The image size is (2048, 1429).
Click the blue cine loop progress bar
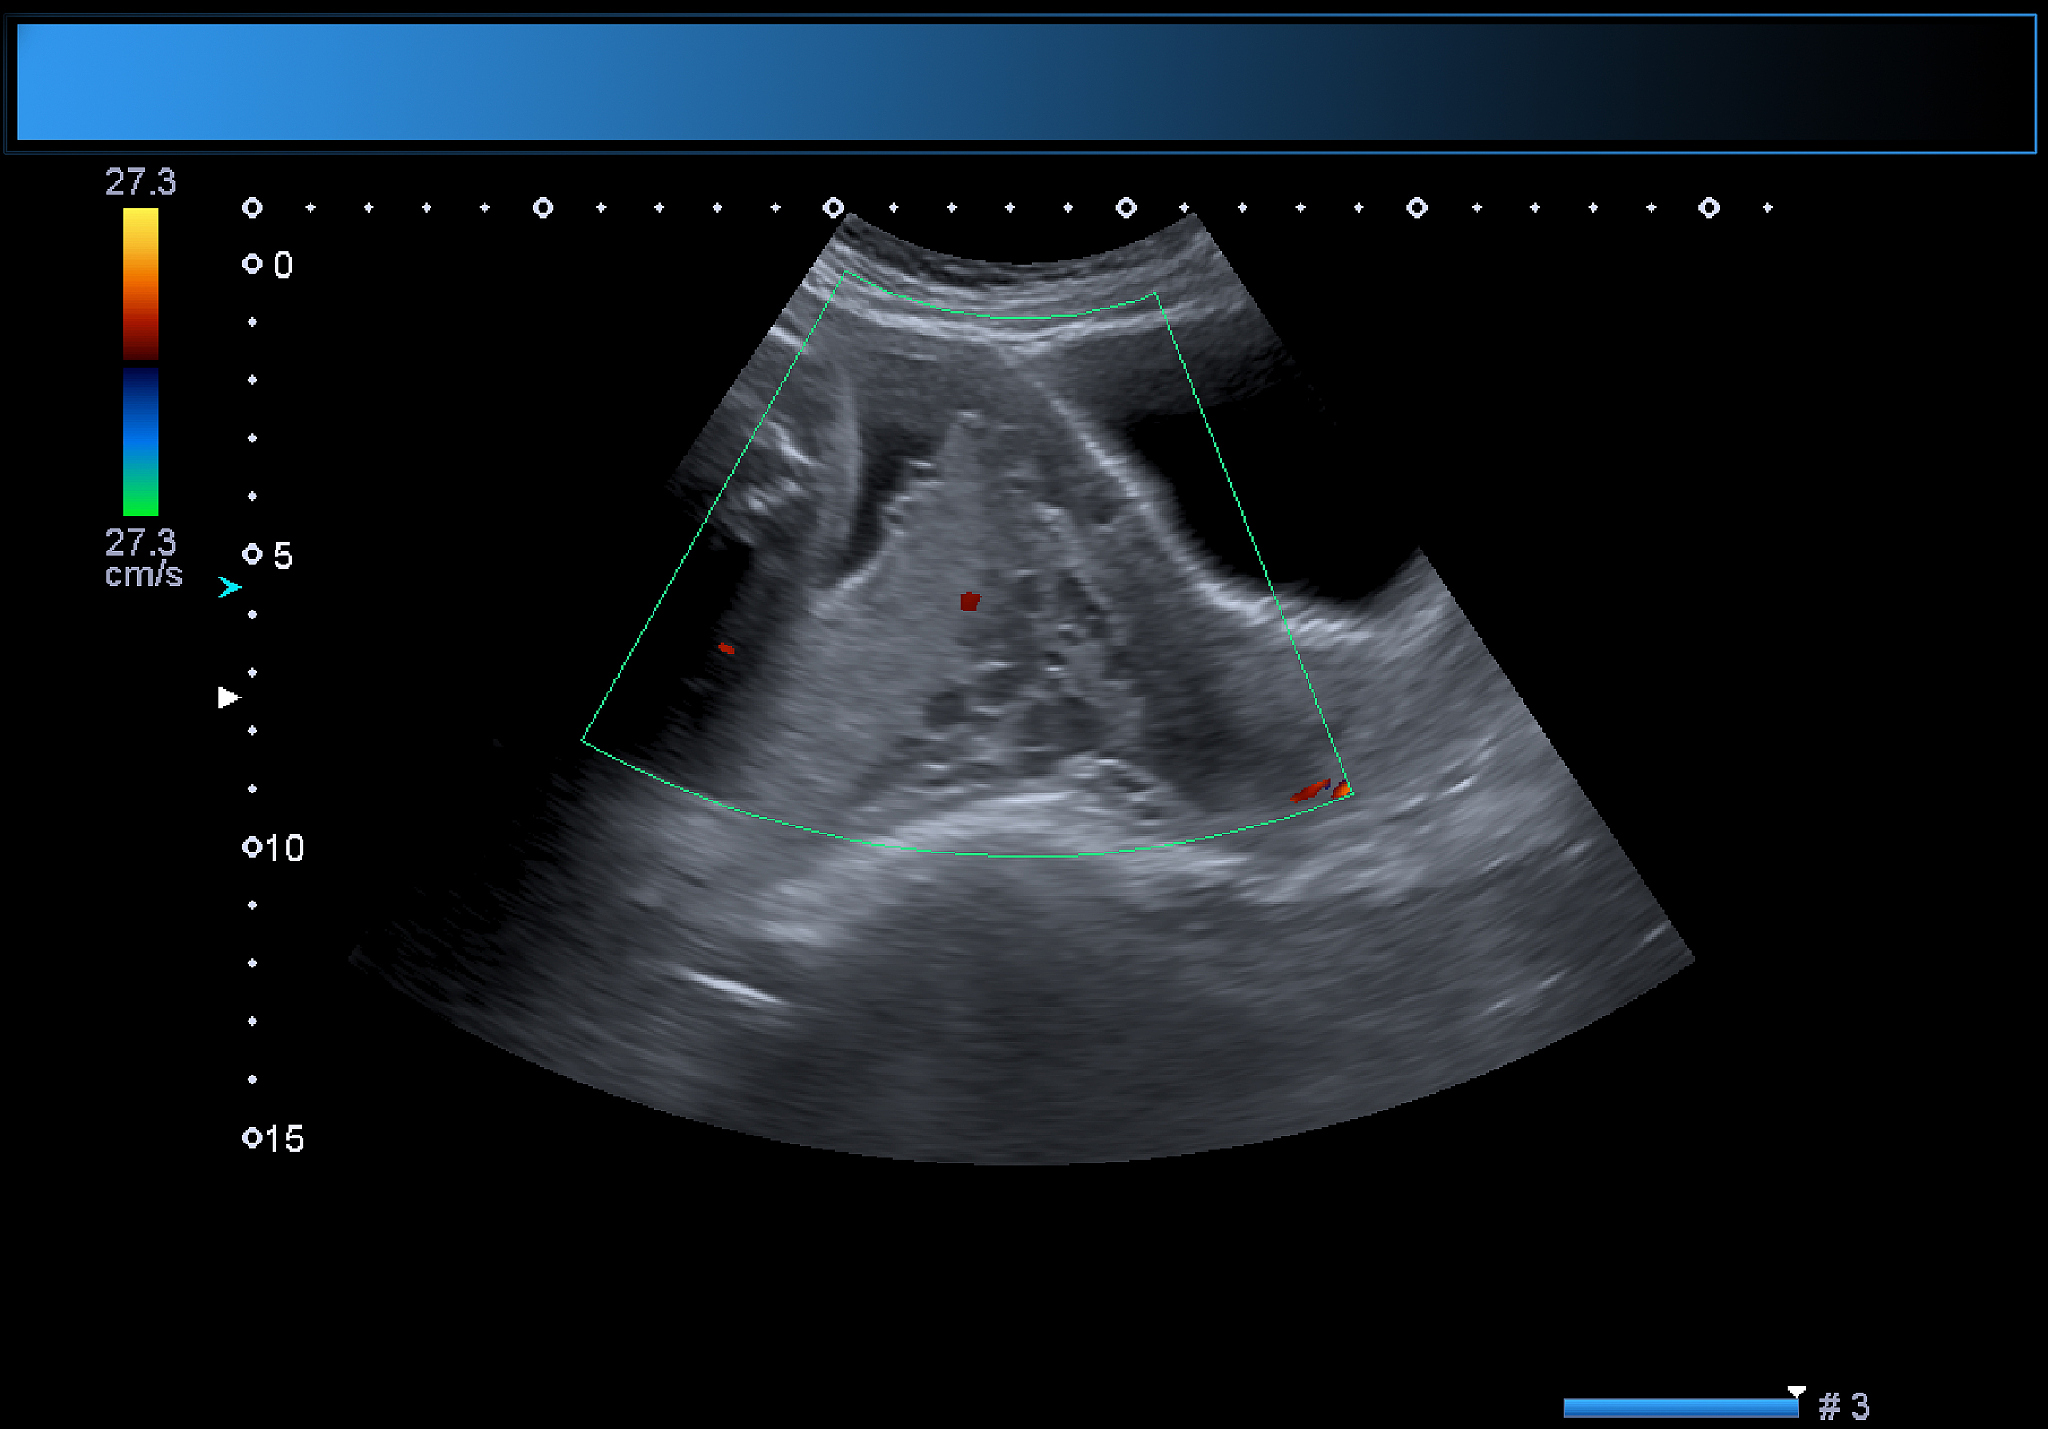click(1680, 1408)
